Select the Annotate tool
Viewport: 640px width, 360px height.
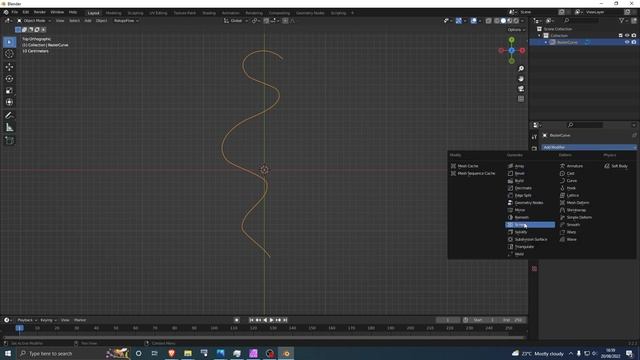coord(9,116)
